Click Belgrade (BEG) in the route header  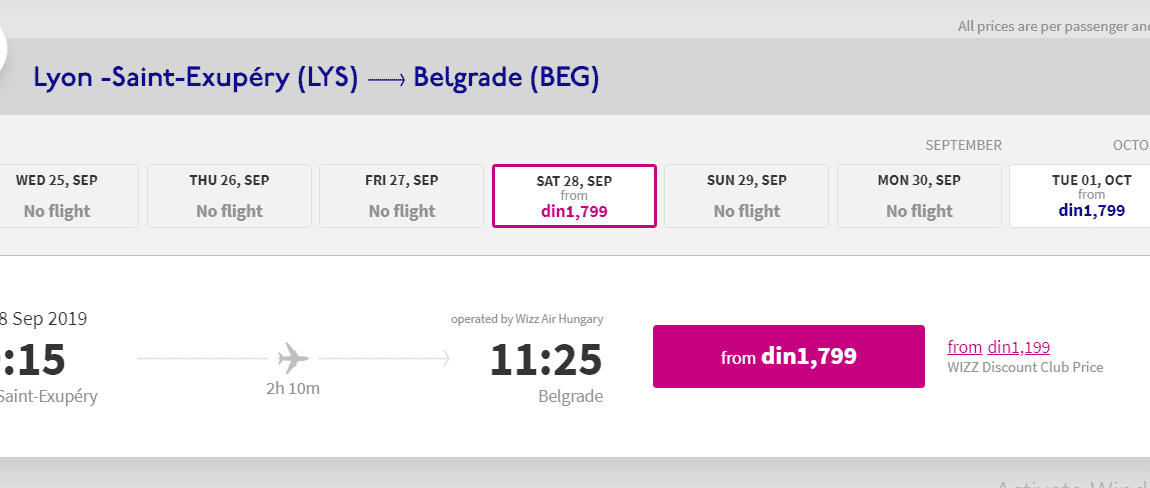(506, 78)
